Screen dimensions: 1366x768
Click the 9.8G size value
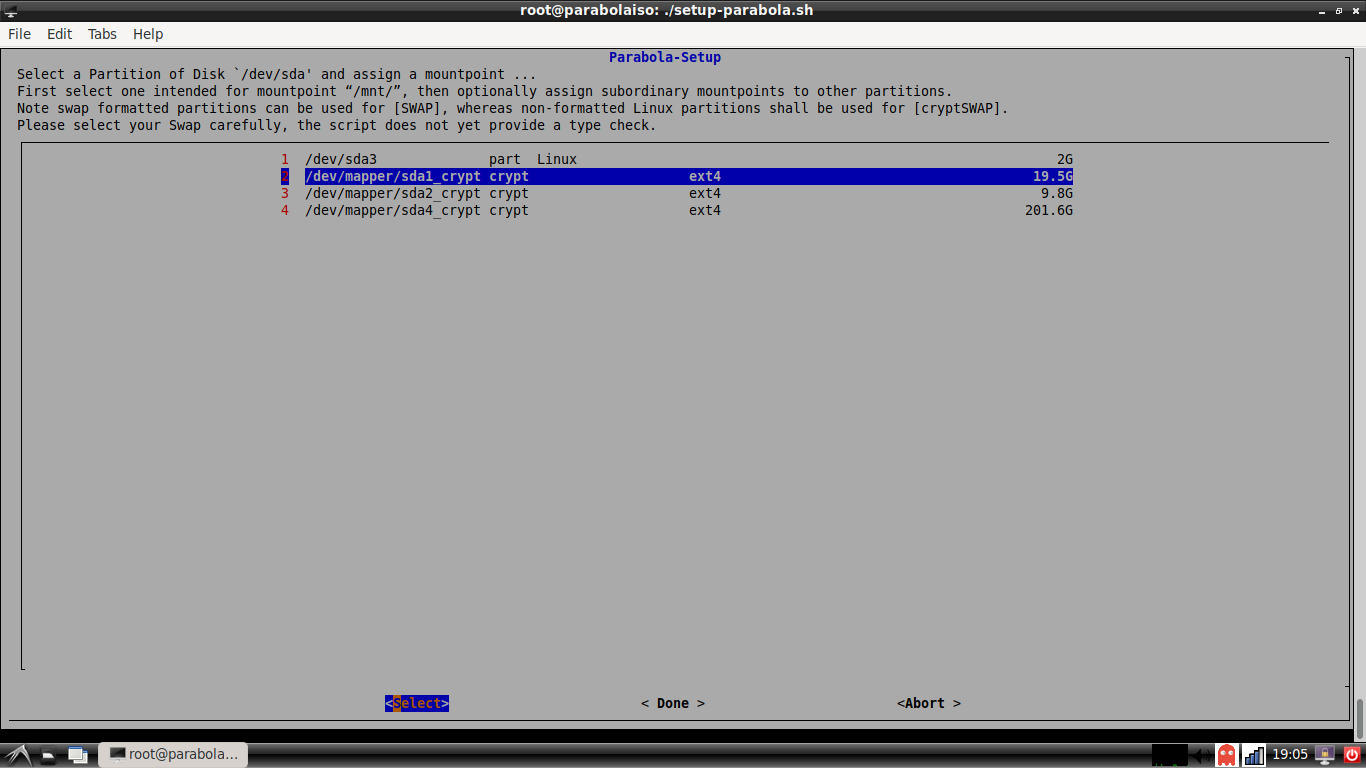pos(1057,193)
